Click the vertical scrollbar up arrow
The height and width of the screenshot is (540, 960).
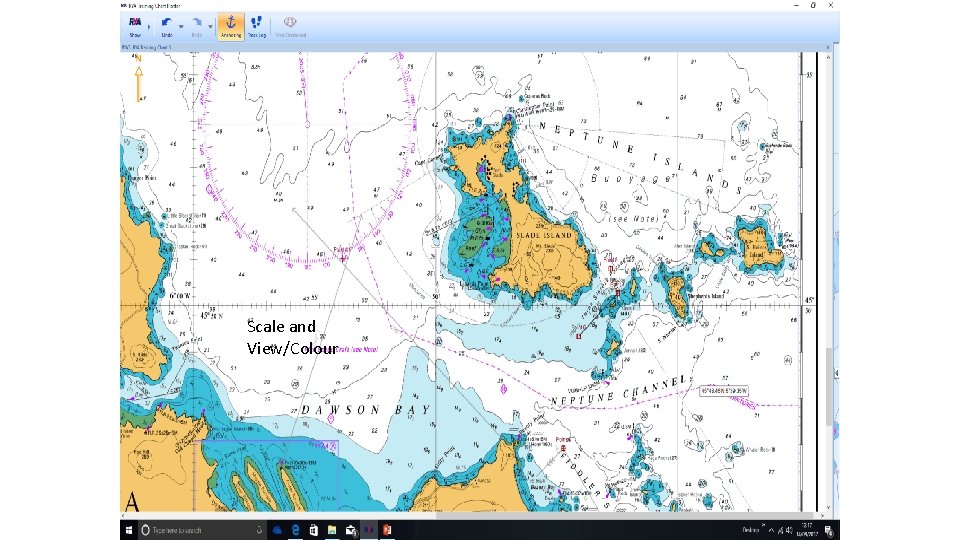click(828, 56)
